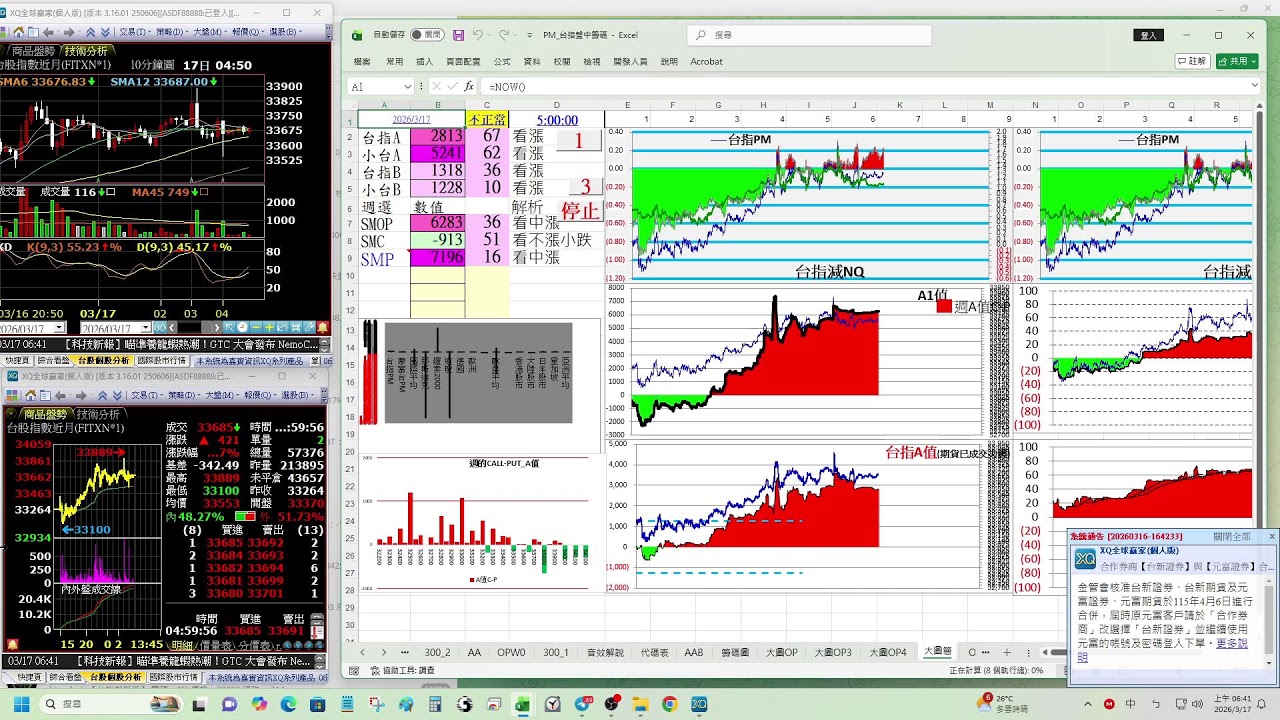Click the Undo arrow in Excel
Screen dimensions: 1280x720
click(x=478, y=35)
